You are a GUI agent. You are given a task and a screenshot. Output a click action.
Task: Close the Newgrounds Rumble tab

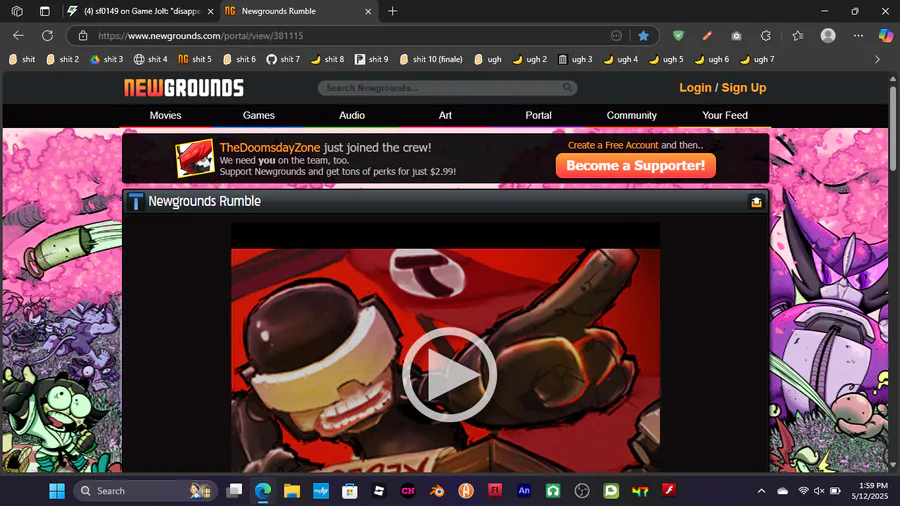[368, 11]
